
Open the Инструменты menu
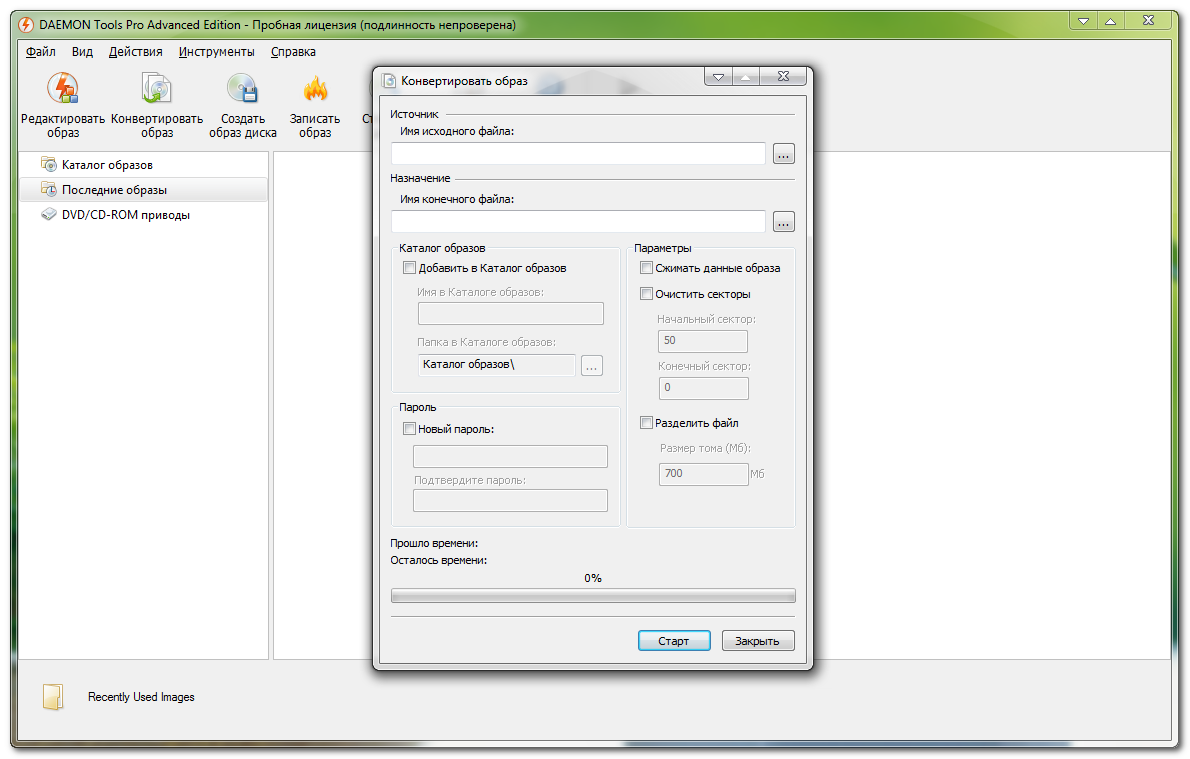(x=217, y=52)
